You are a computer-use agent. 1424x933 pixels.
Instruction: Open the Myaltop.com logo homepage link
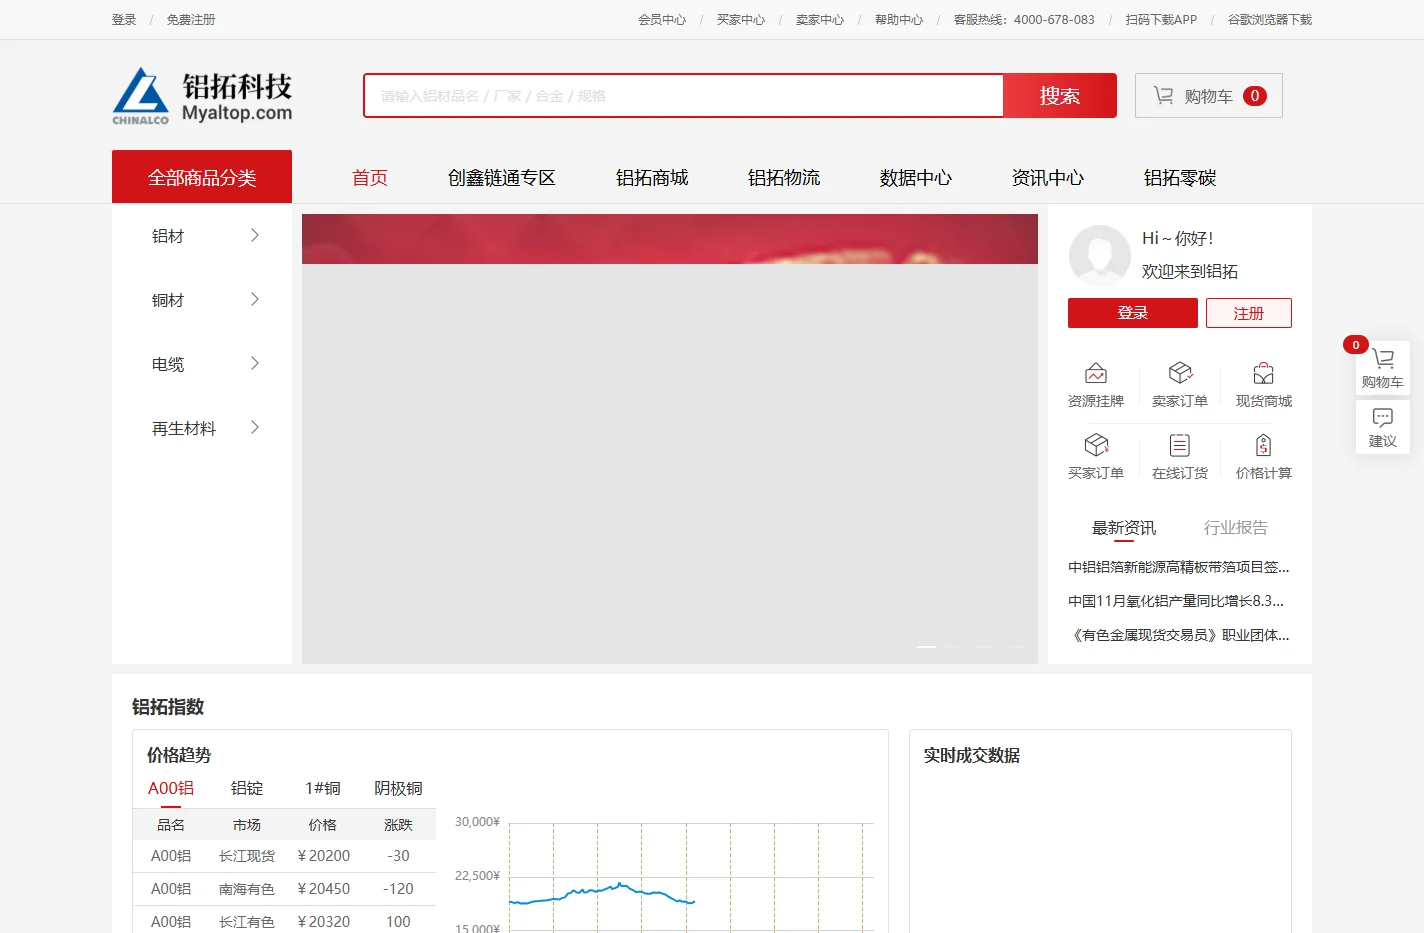[x=202, y=97]
